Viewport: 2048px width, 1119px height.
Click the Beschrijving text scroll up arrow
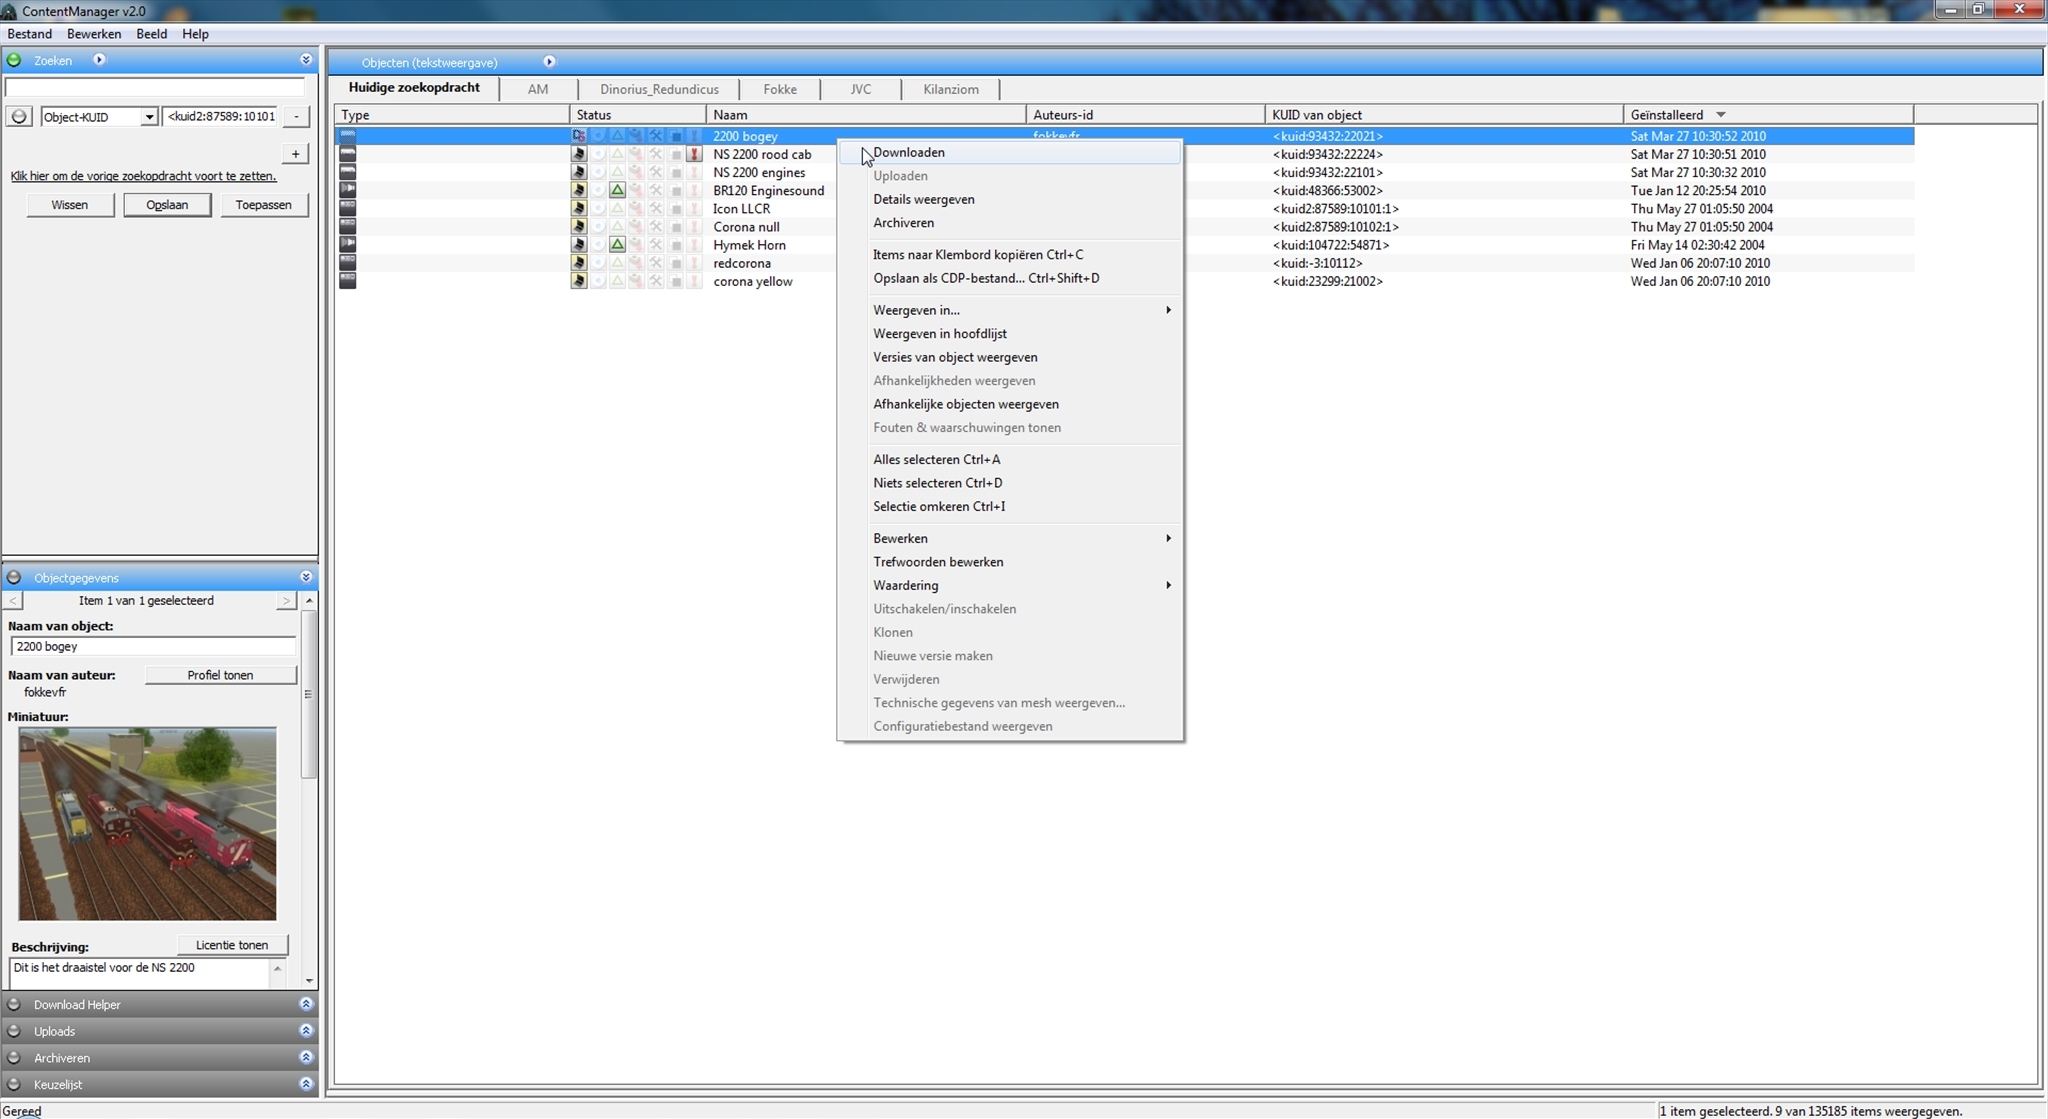point(277,968)
